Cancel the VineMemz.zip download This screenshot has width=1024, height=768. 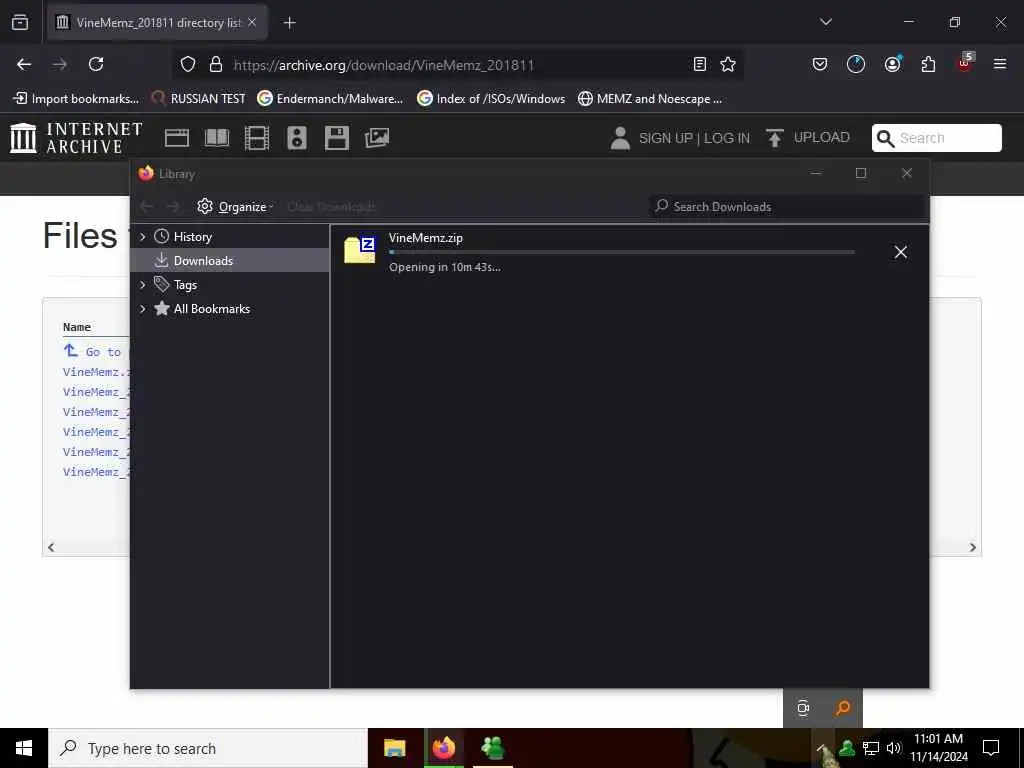[x=901, y=252]
